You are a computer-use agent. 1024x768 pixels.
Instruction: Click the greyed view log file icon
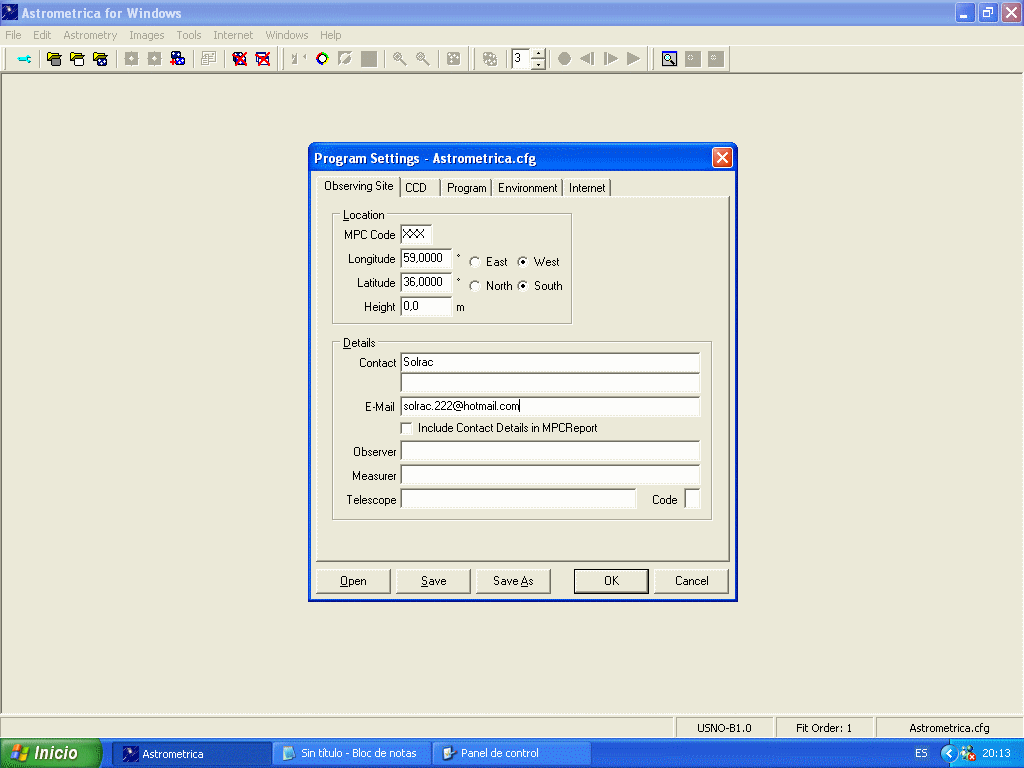[208, 59]
